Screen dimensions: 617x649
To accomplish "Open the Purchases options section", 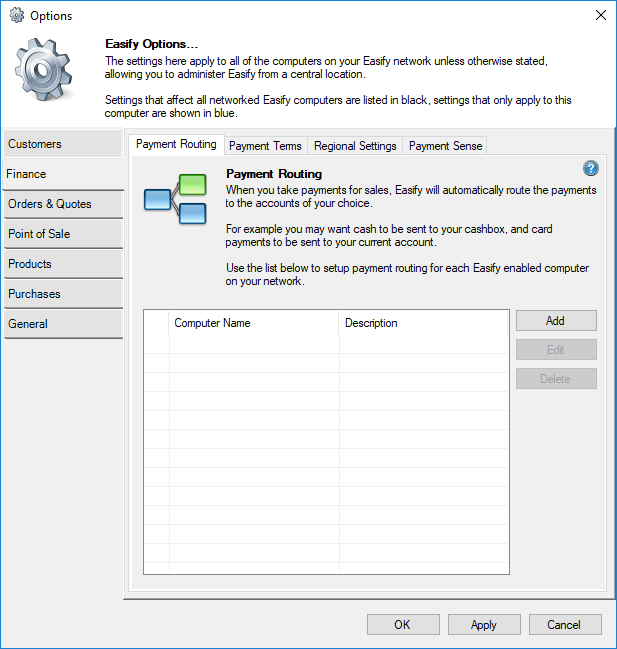I will coord(63,294).
